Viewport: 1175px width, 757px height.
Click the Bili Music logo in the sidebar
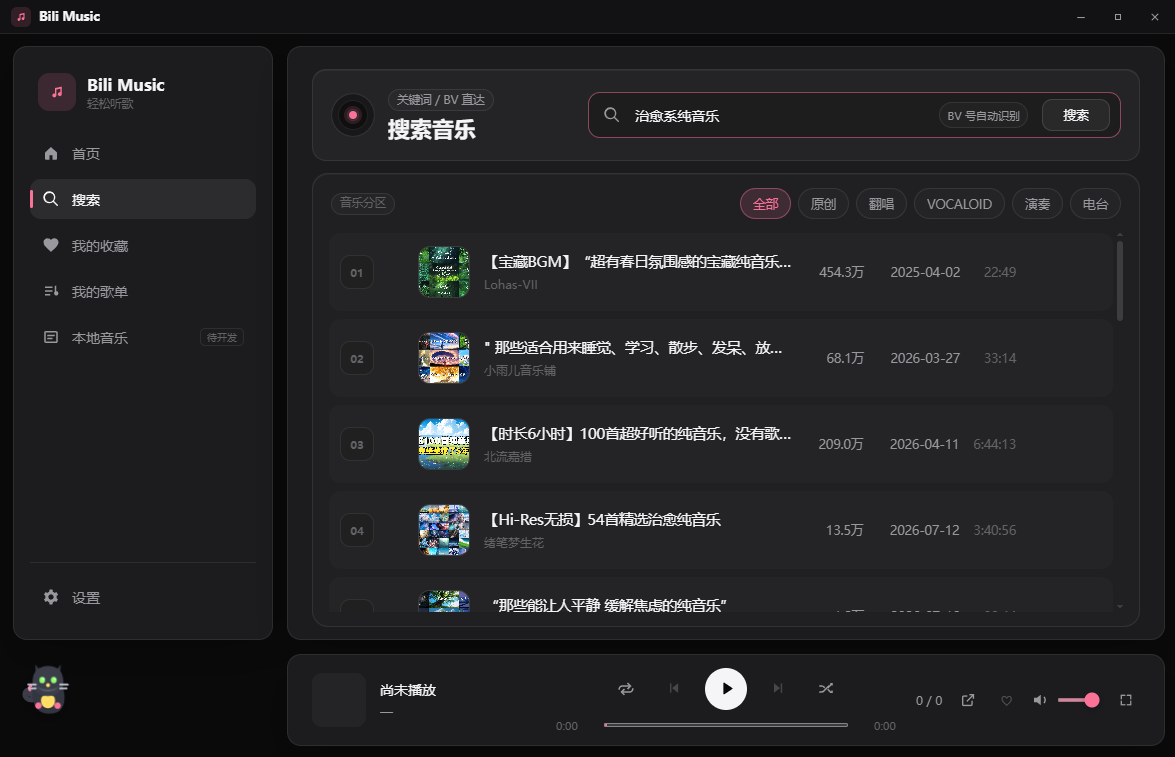tap(57, 91)
